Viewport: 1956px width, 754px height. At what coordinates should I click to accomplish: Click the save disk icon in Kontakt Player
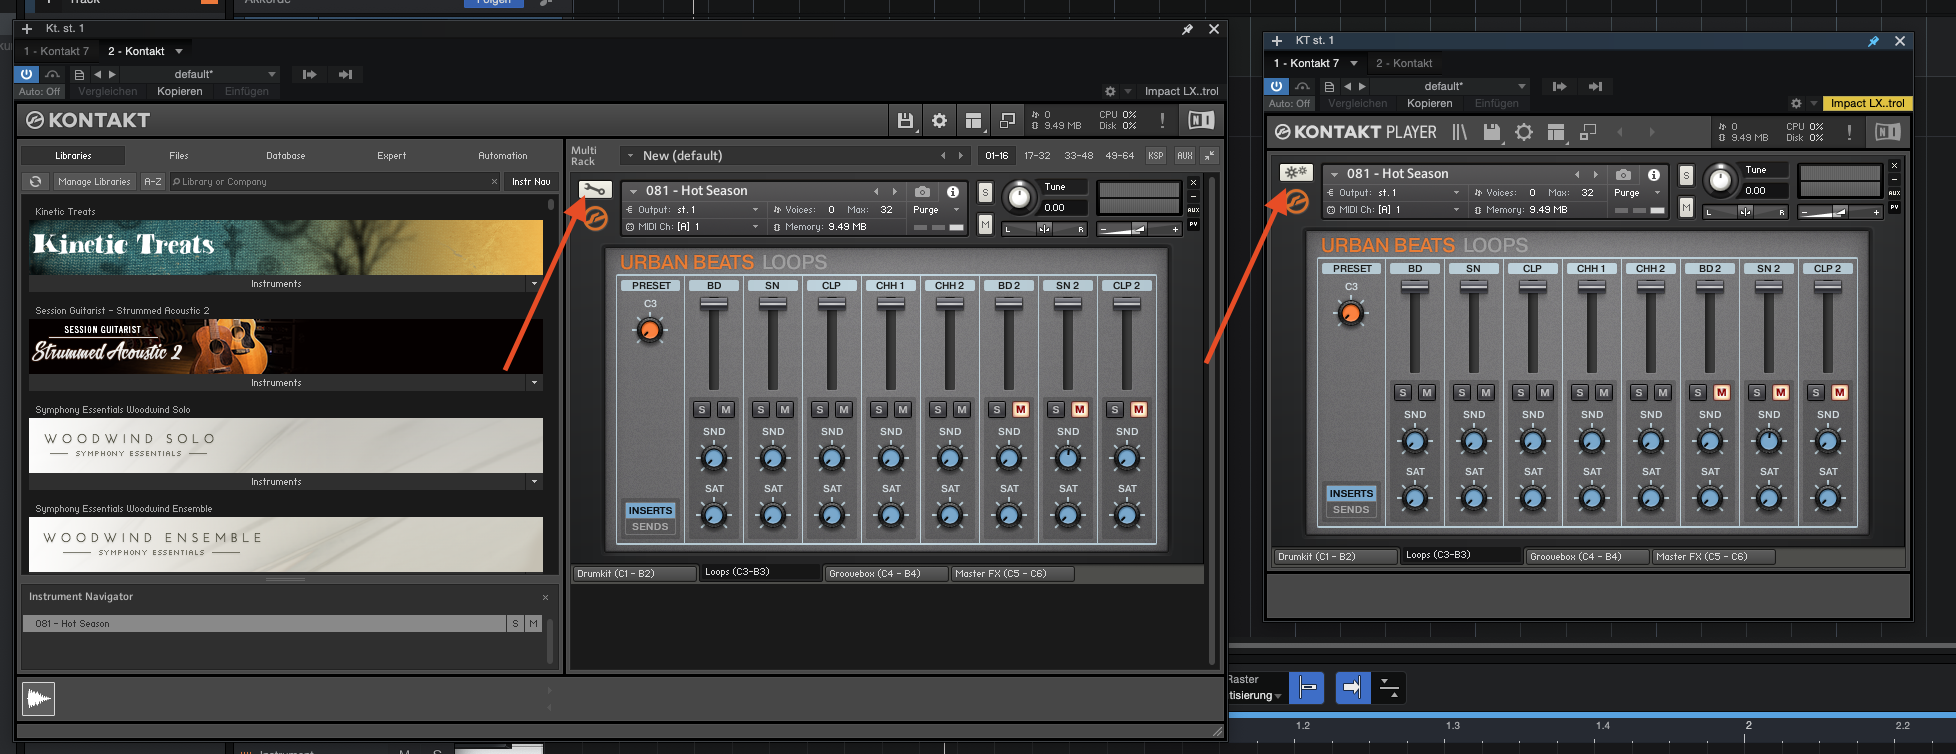pyautogui.click(x=1492, y=132)
